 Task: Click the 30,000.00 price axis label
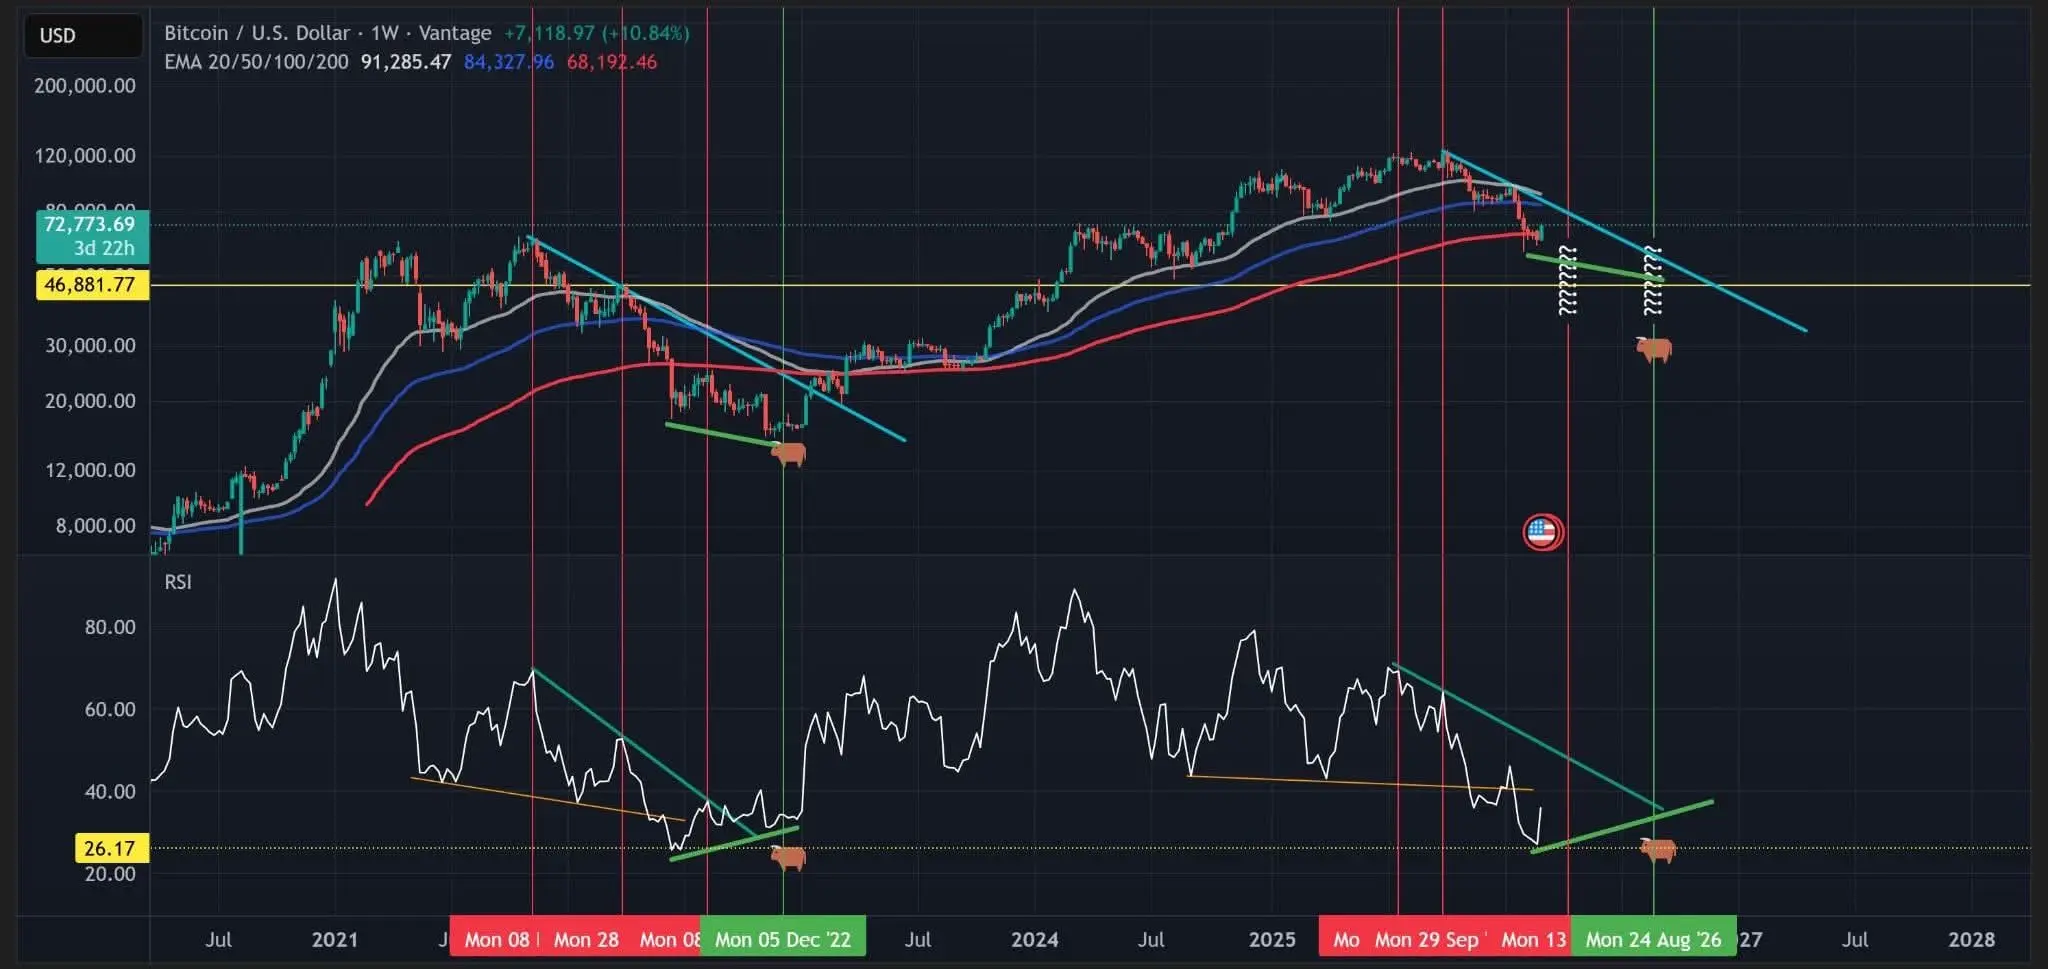(90, 346)
